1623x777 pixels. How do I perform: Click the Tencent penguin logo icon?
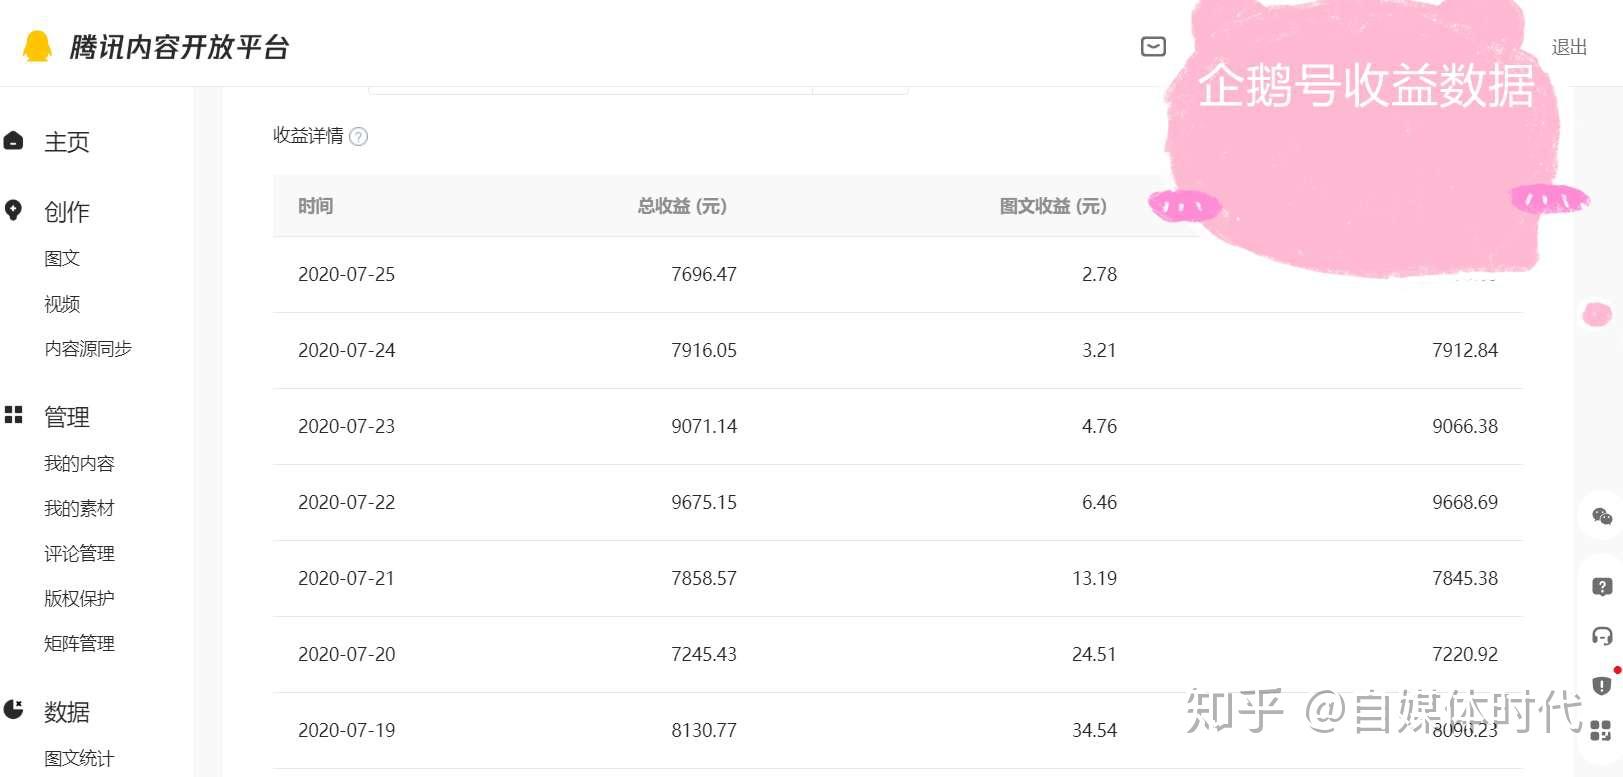[x=36, y=46]
